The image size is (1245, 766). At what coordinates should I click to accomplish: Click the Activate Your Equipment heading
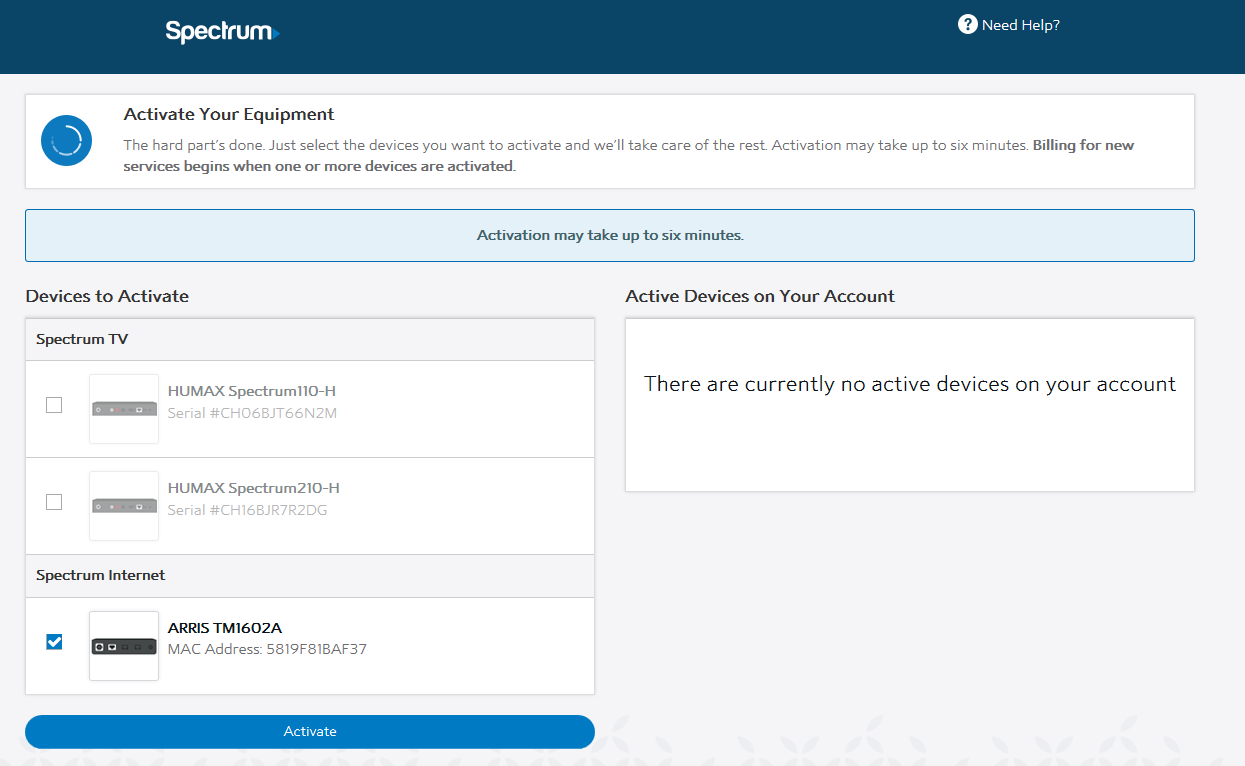click(x=229, y=115)
